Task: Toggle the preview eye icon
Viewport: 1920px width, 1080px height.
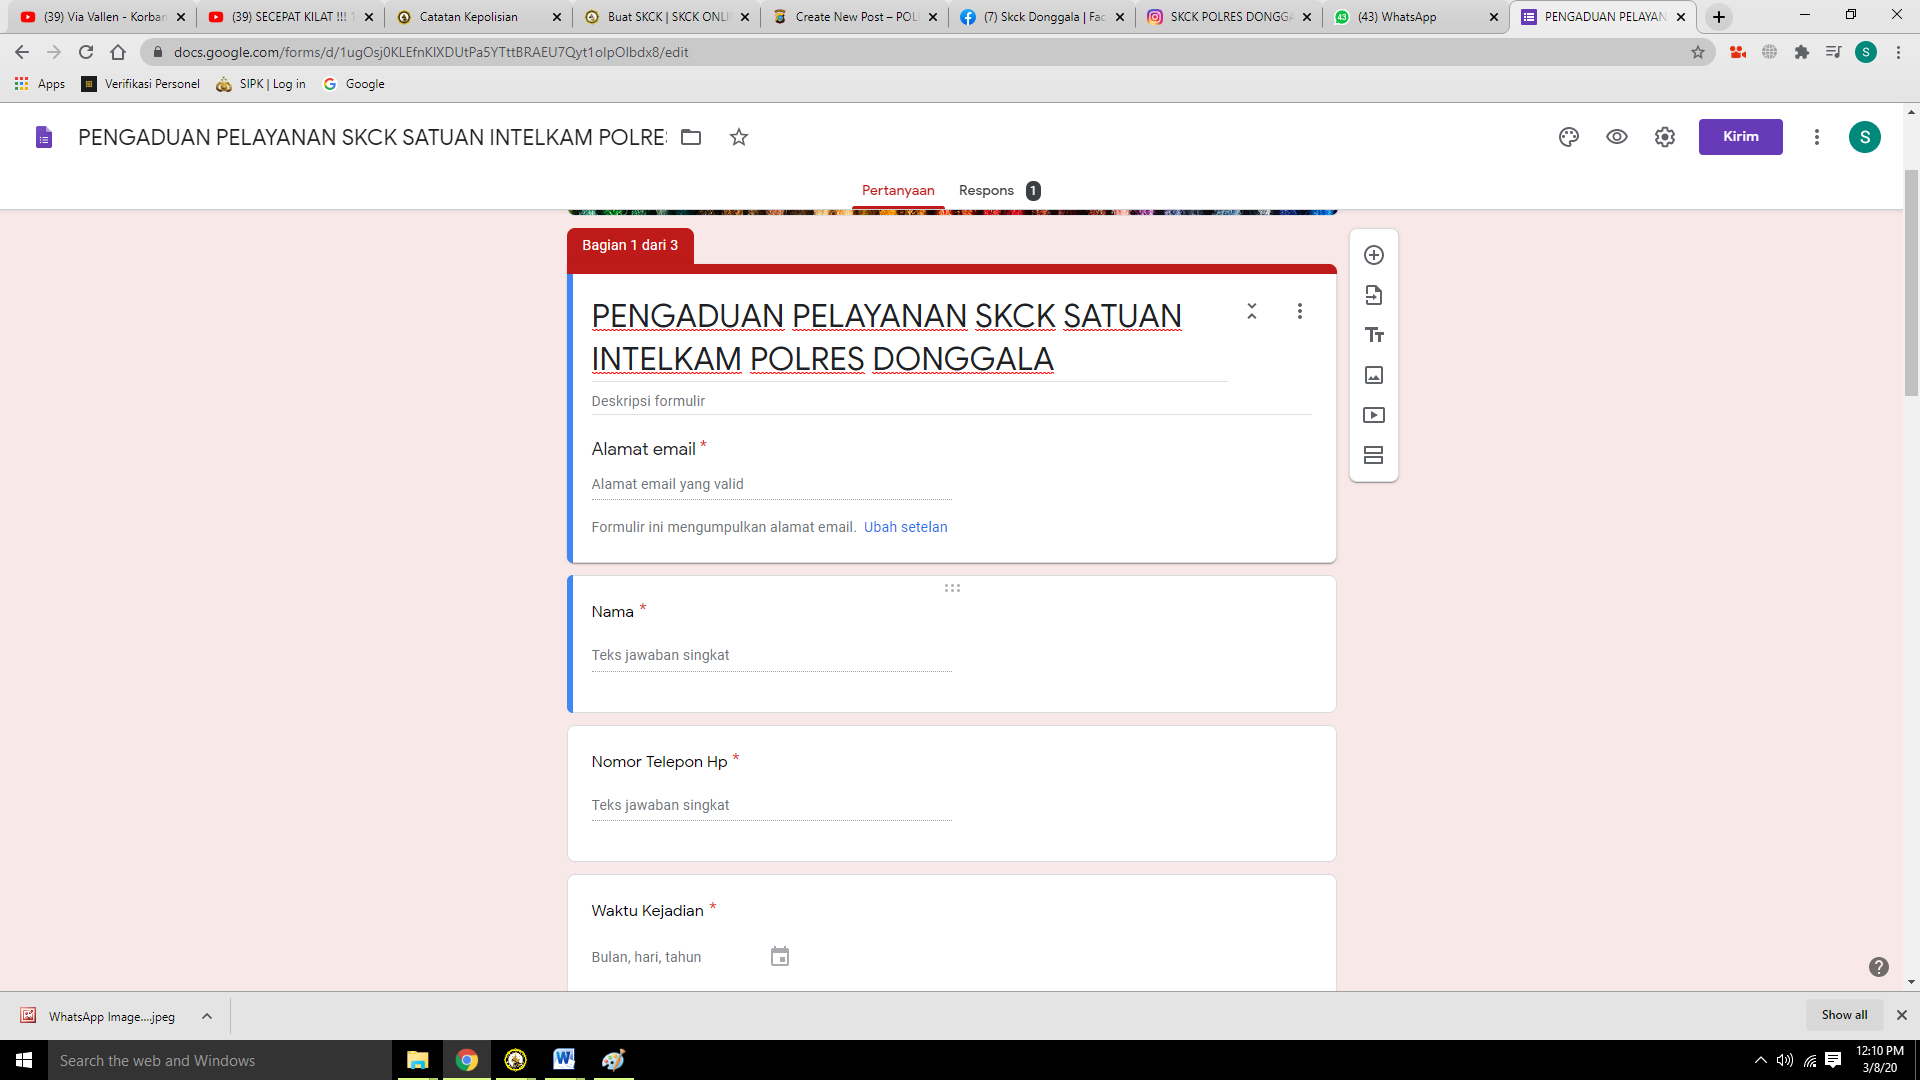Action: [x=1616, y=137]
